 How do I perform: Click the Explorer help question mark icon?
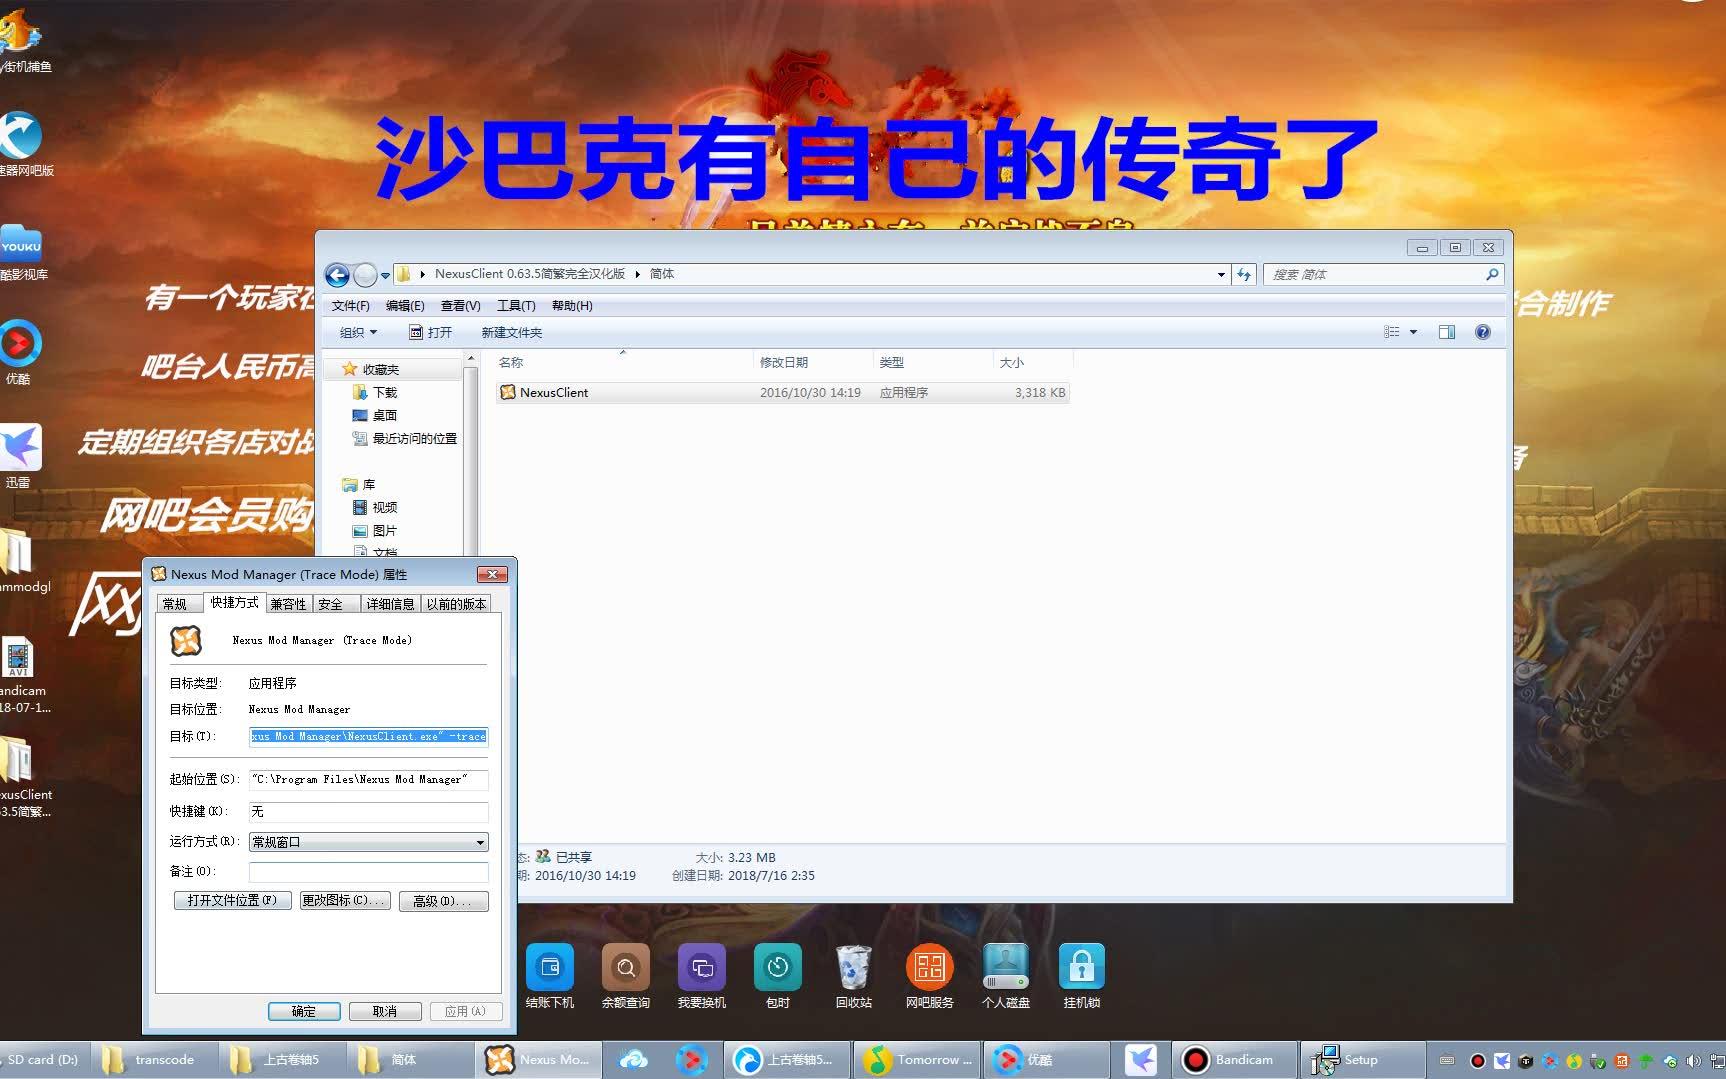tap(1483, 332)
